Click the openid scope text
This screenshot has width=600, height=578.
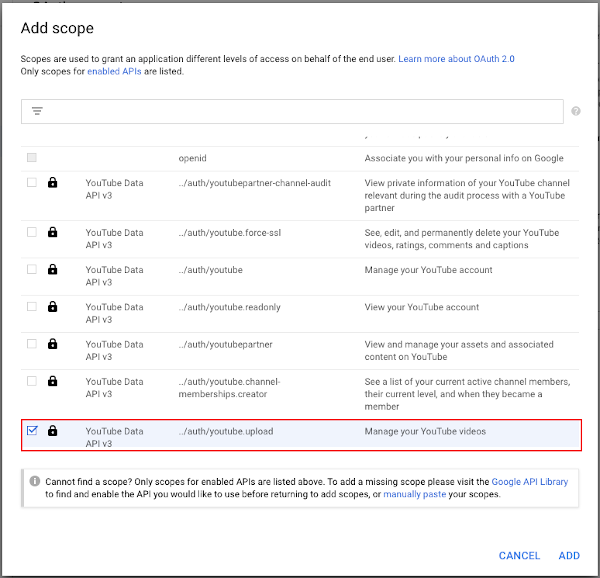coord(192,158)
